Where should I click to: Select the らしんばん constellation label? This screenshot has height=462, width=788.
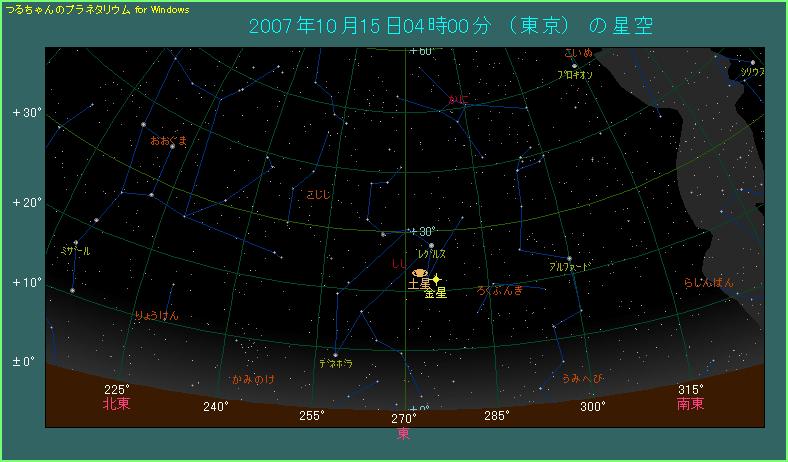[x=708, y=283]
